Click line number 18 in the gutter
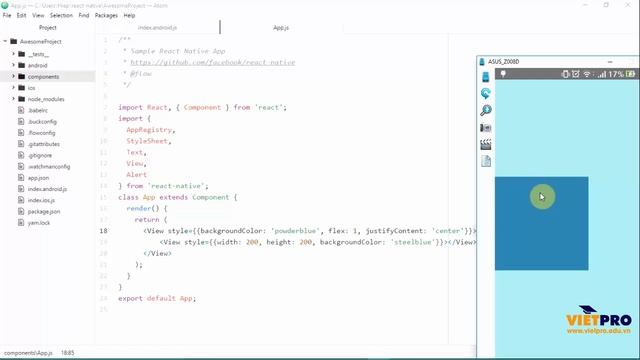 tap(104, 231)
